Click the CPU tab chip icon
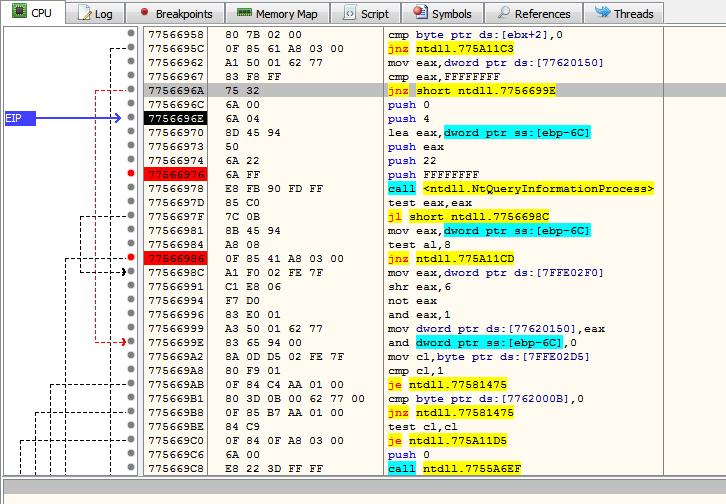726x504 pixels. [17, 13]
